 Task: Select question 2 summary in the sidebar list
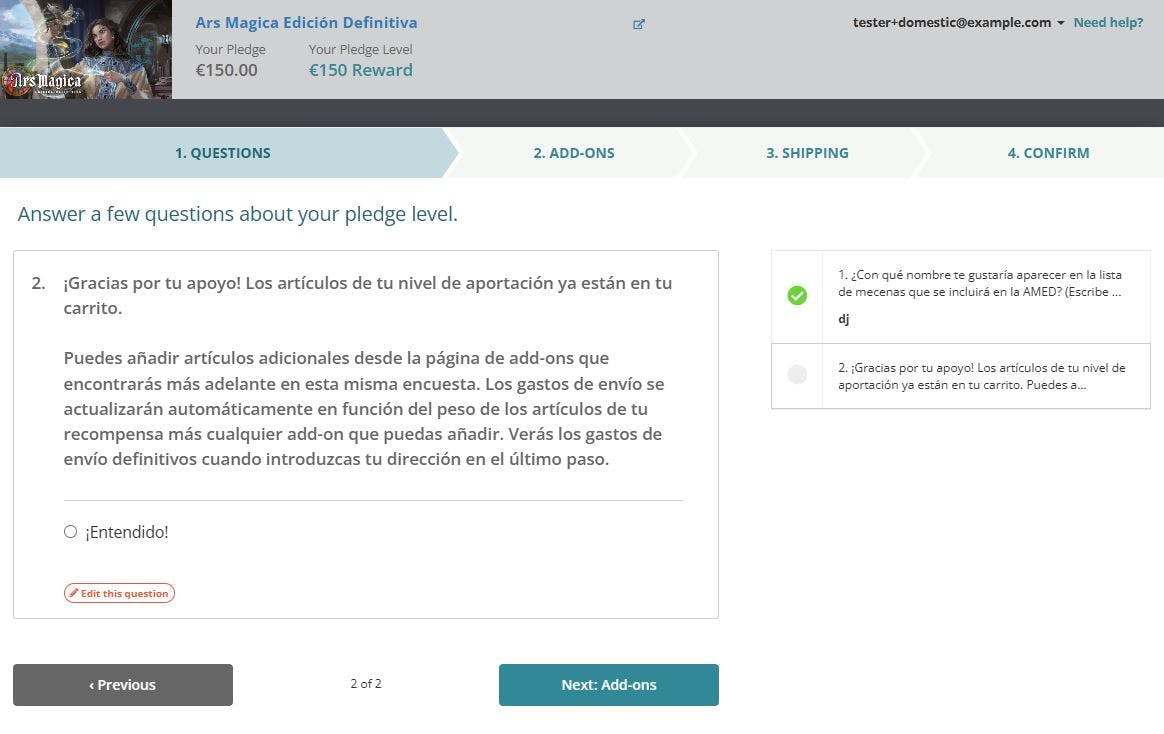coord(980,376)
